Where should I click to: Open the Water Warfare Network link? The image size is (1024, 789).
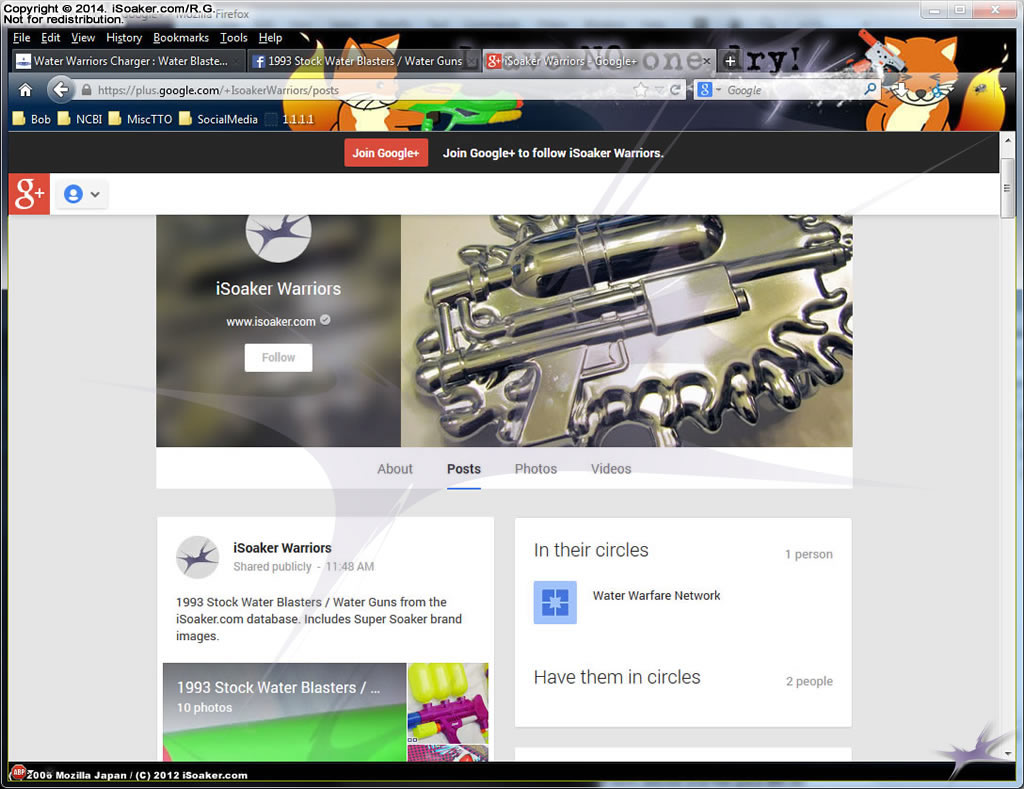656,596
